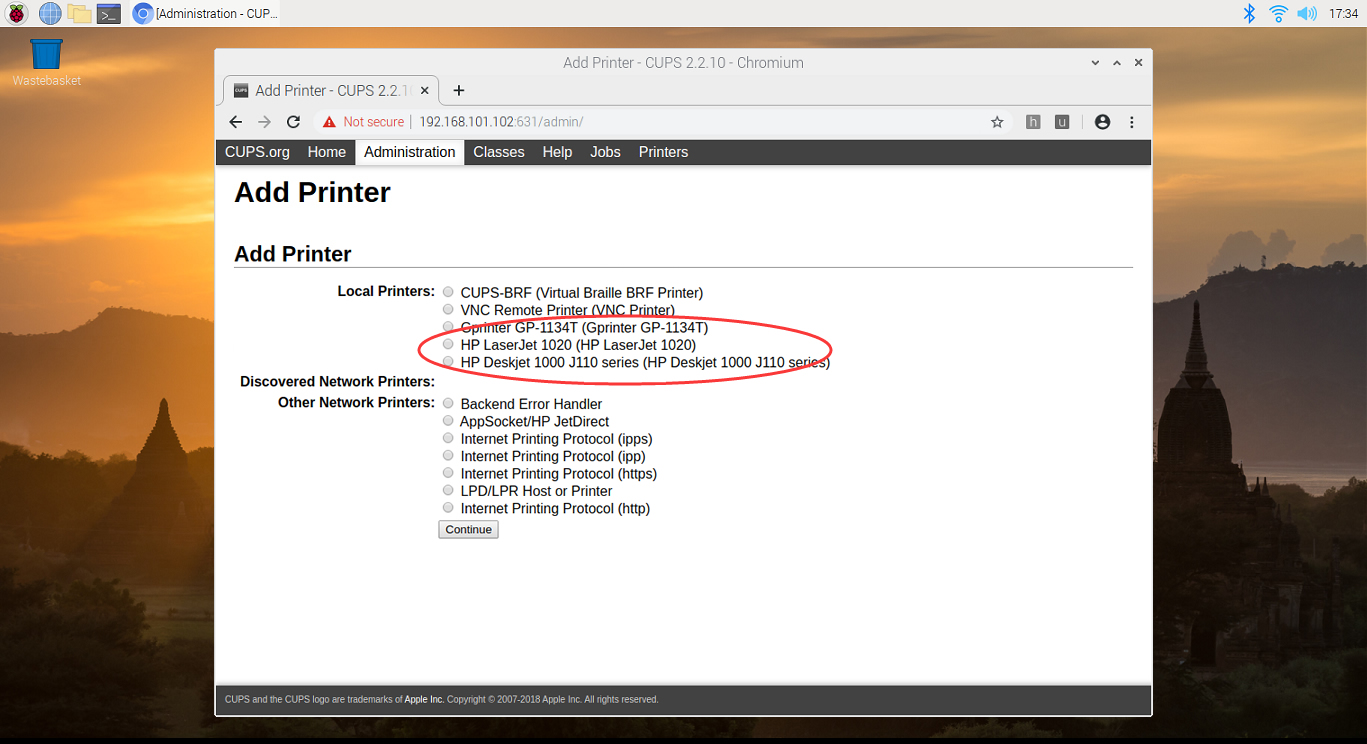1367x744 pixels.
Task: Select the HP Deskjet 1000 J110 radio
Action: tap(448, 362)
